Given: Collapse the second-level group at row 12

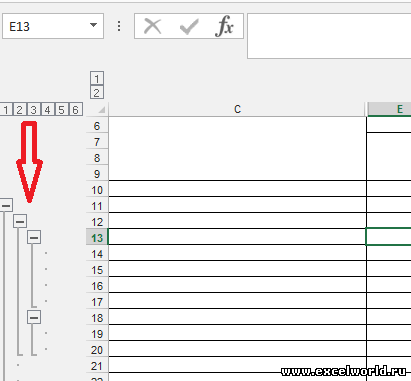Looking at the screenshot, I should [20, 221].
